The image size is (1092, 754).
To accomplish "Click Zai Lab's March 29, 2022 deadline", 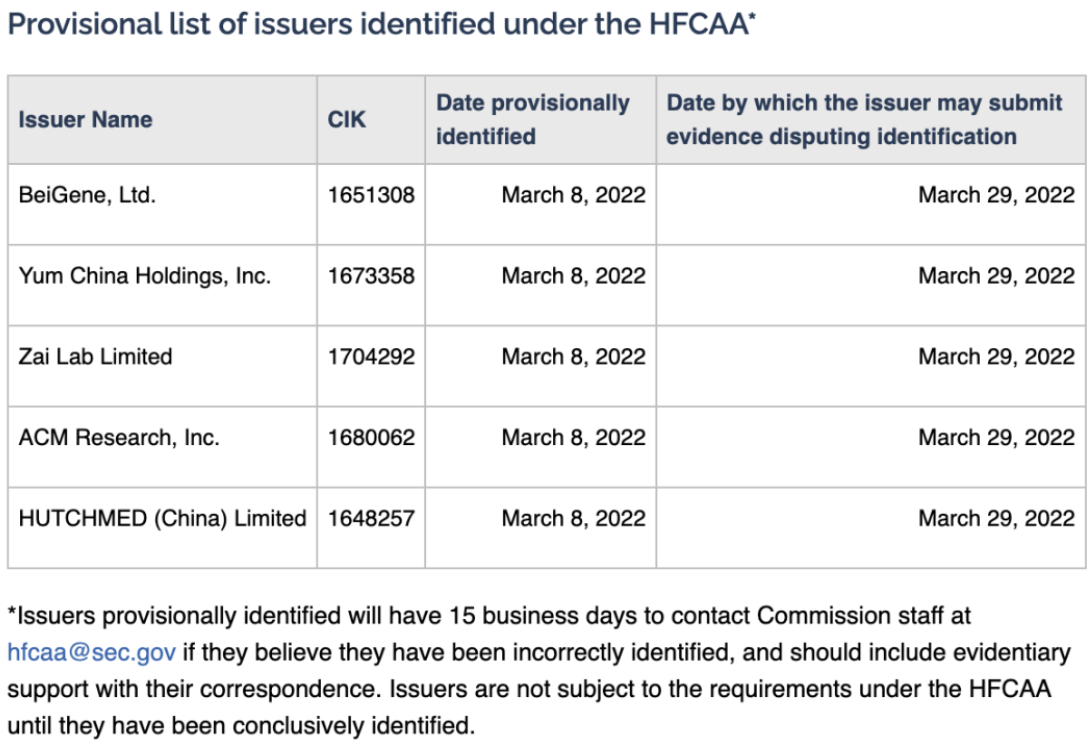I will (997, 356).
